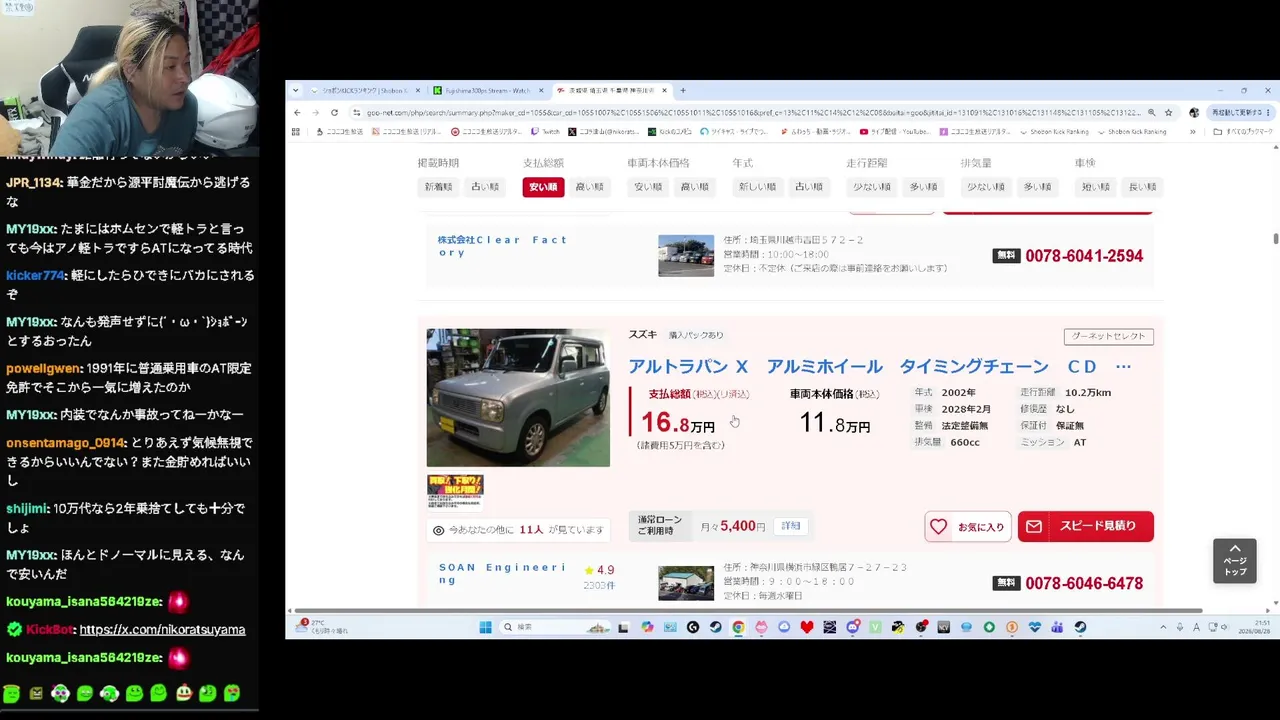
Task: Sort by 長い順 under 車検
Action: (x=1142, y=187)
